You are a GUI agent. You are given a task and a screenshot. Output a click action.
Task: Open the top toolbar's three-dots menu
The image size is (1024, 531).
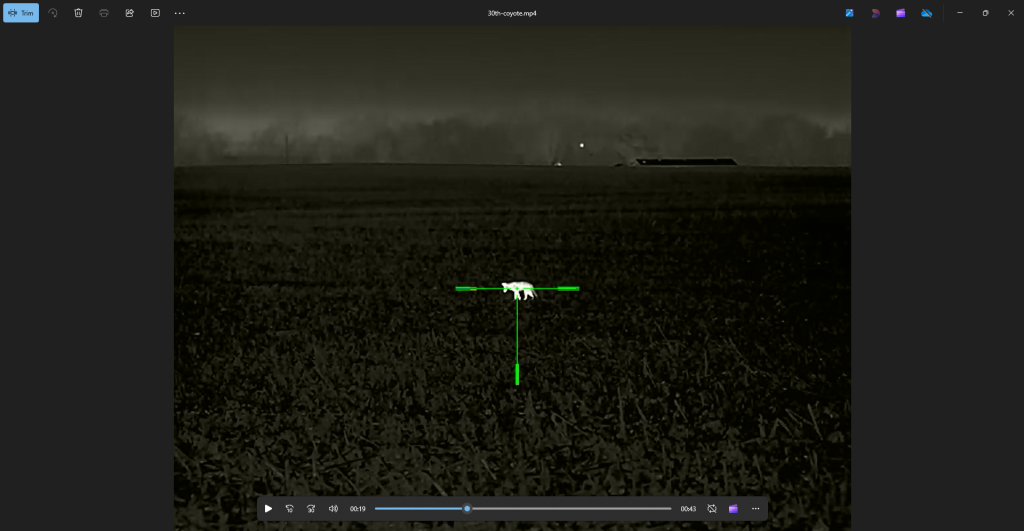(180, 13)
